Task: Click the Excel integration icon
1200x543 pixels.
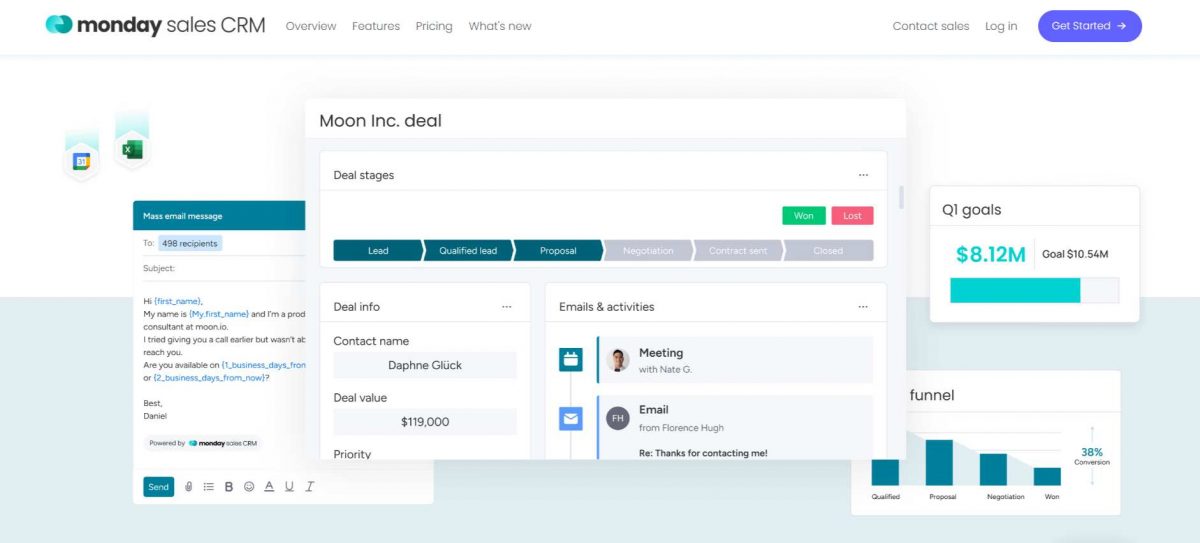Action: tap(132, 150)
